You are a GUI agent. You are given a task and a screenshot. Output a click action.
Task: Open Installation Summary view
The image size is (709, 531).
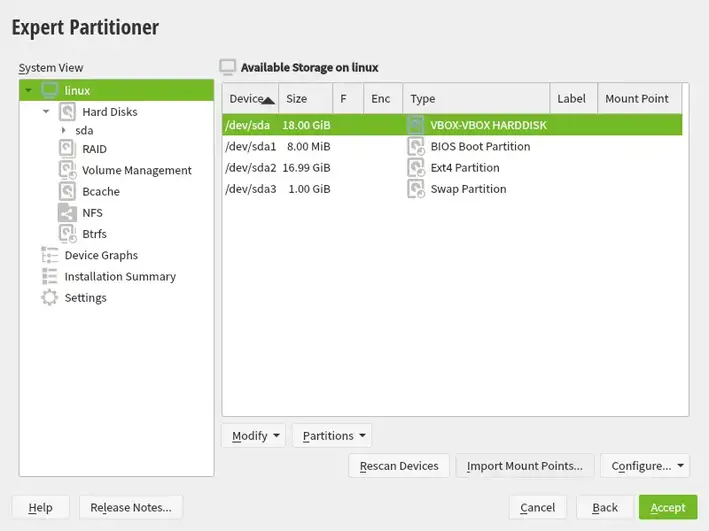click(120, 277)
